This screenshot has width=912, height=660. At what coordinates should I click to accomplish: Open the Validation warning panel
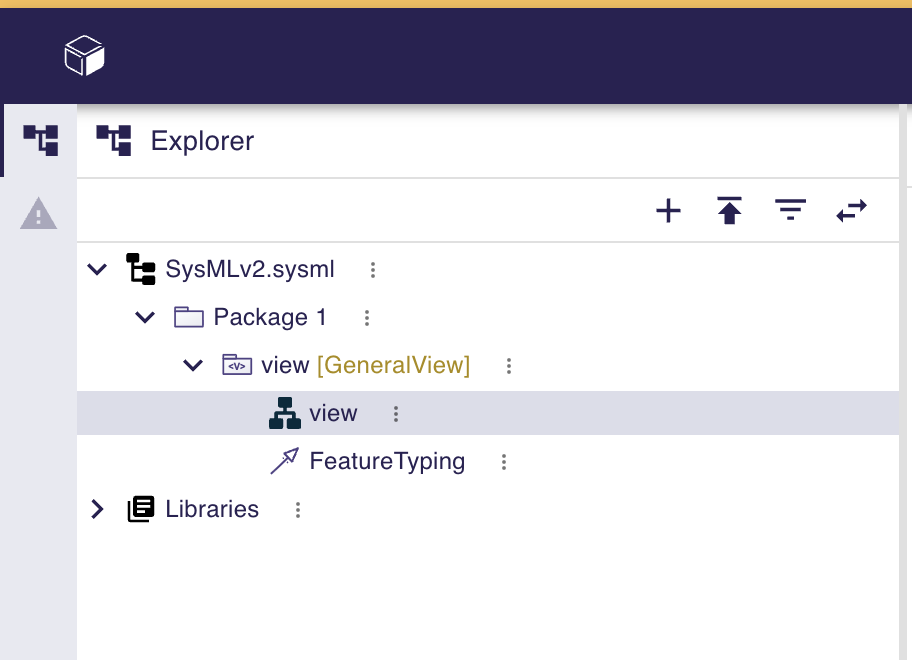pos(39,214)
